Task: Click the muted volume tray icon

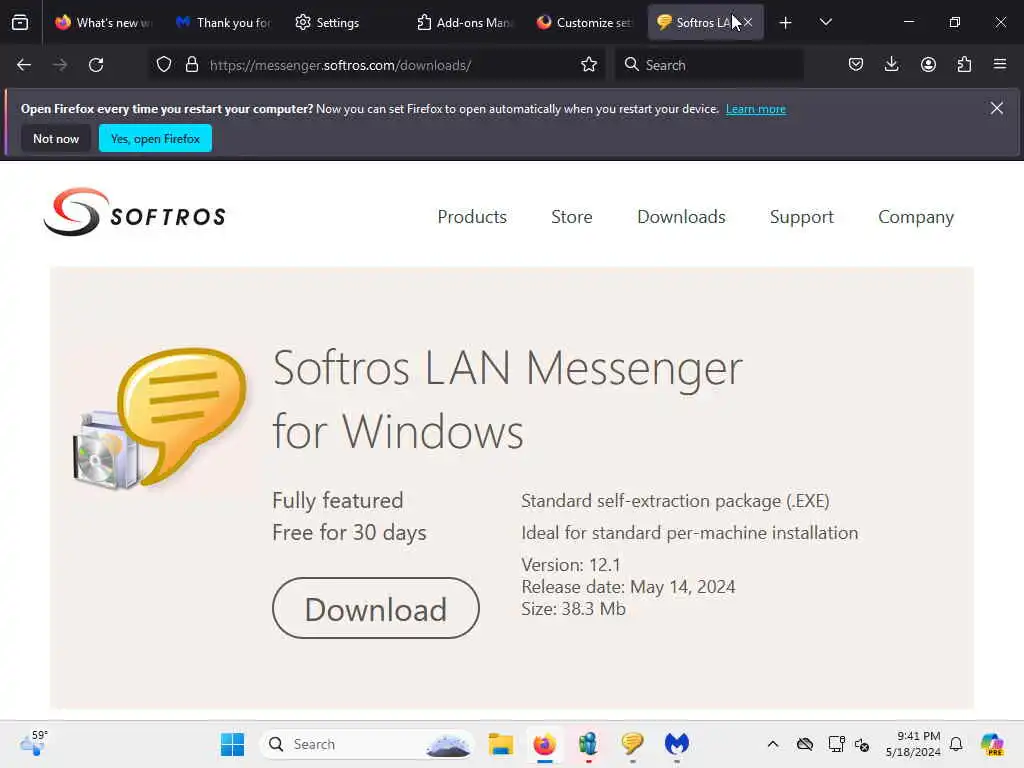Action: pyautogui.click(x=862, y=744)
